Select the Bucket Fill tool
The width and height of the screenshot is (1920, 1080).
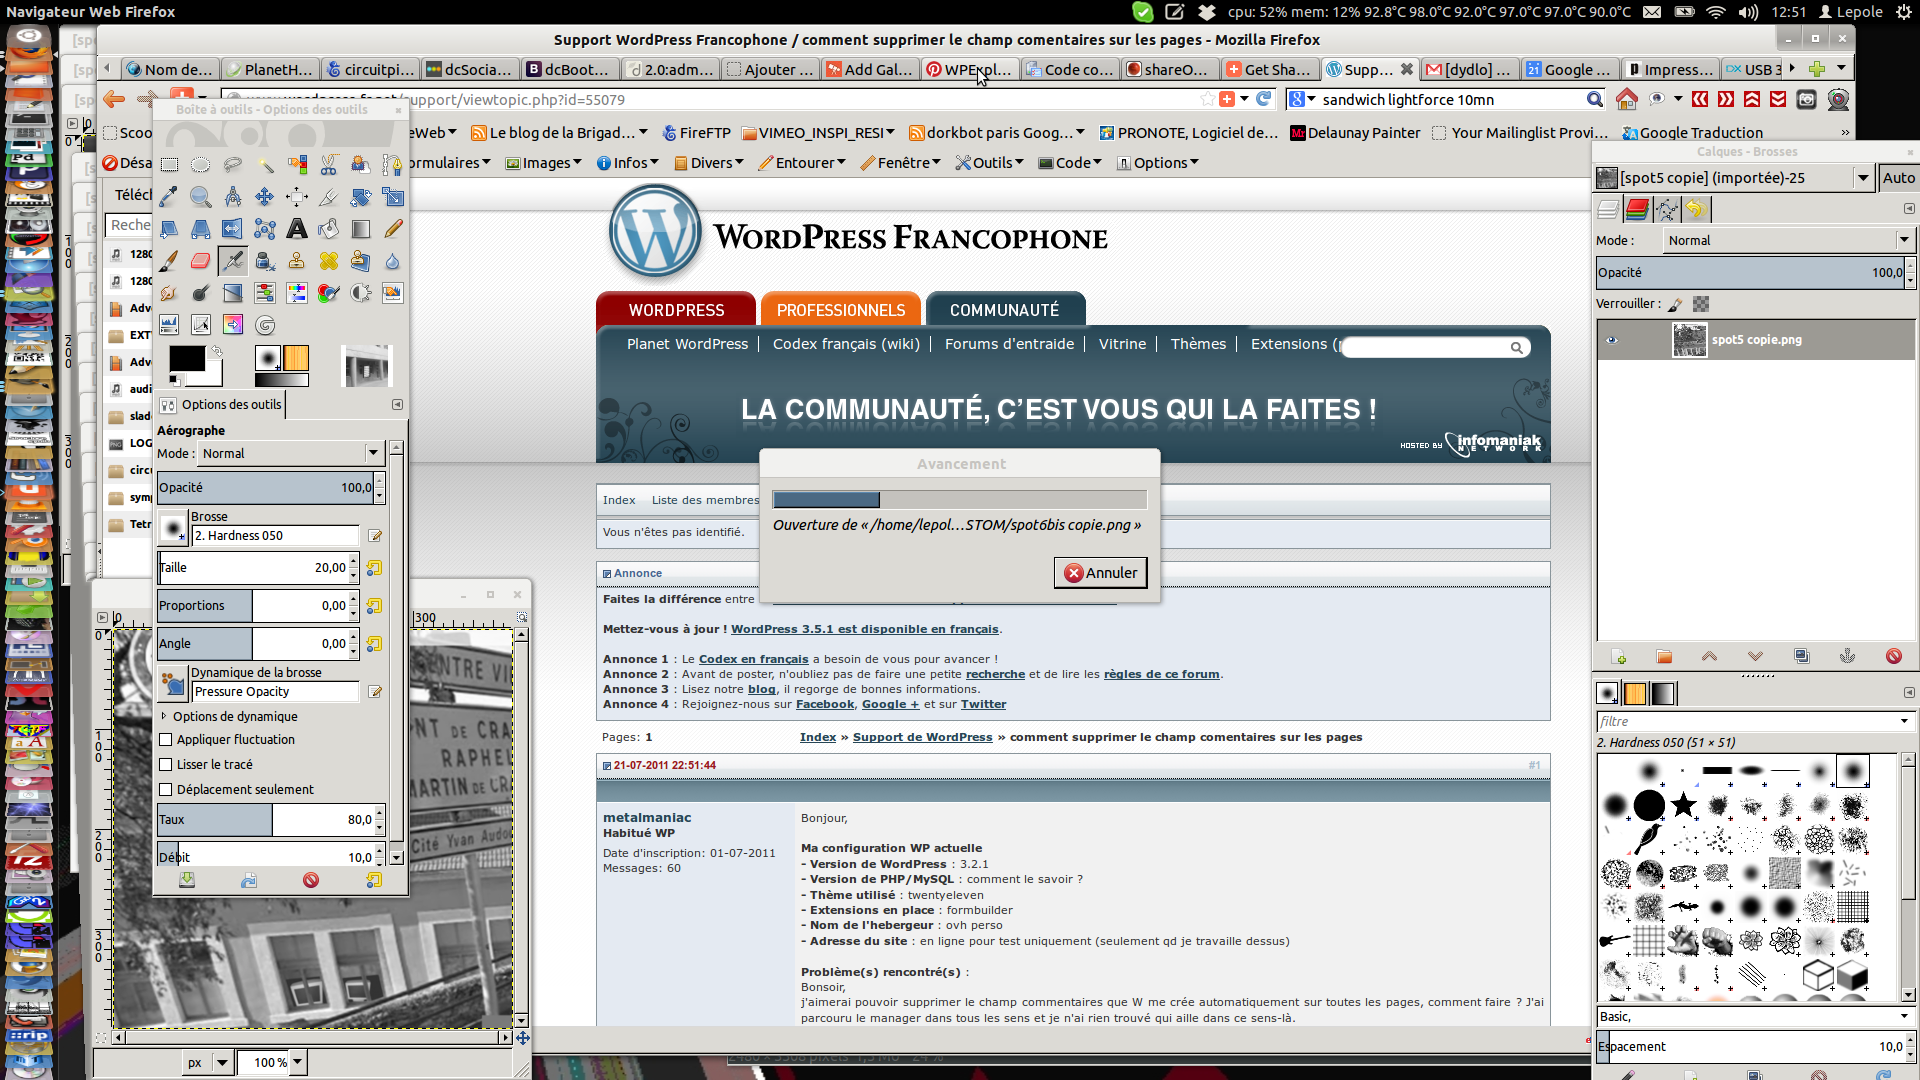[329, 229]
